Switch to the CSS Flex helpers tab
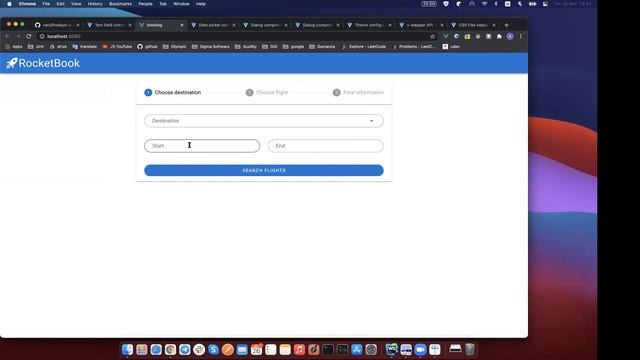The height and width of the screenshot is (360, 640). tap(473, 25)
